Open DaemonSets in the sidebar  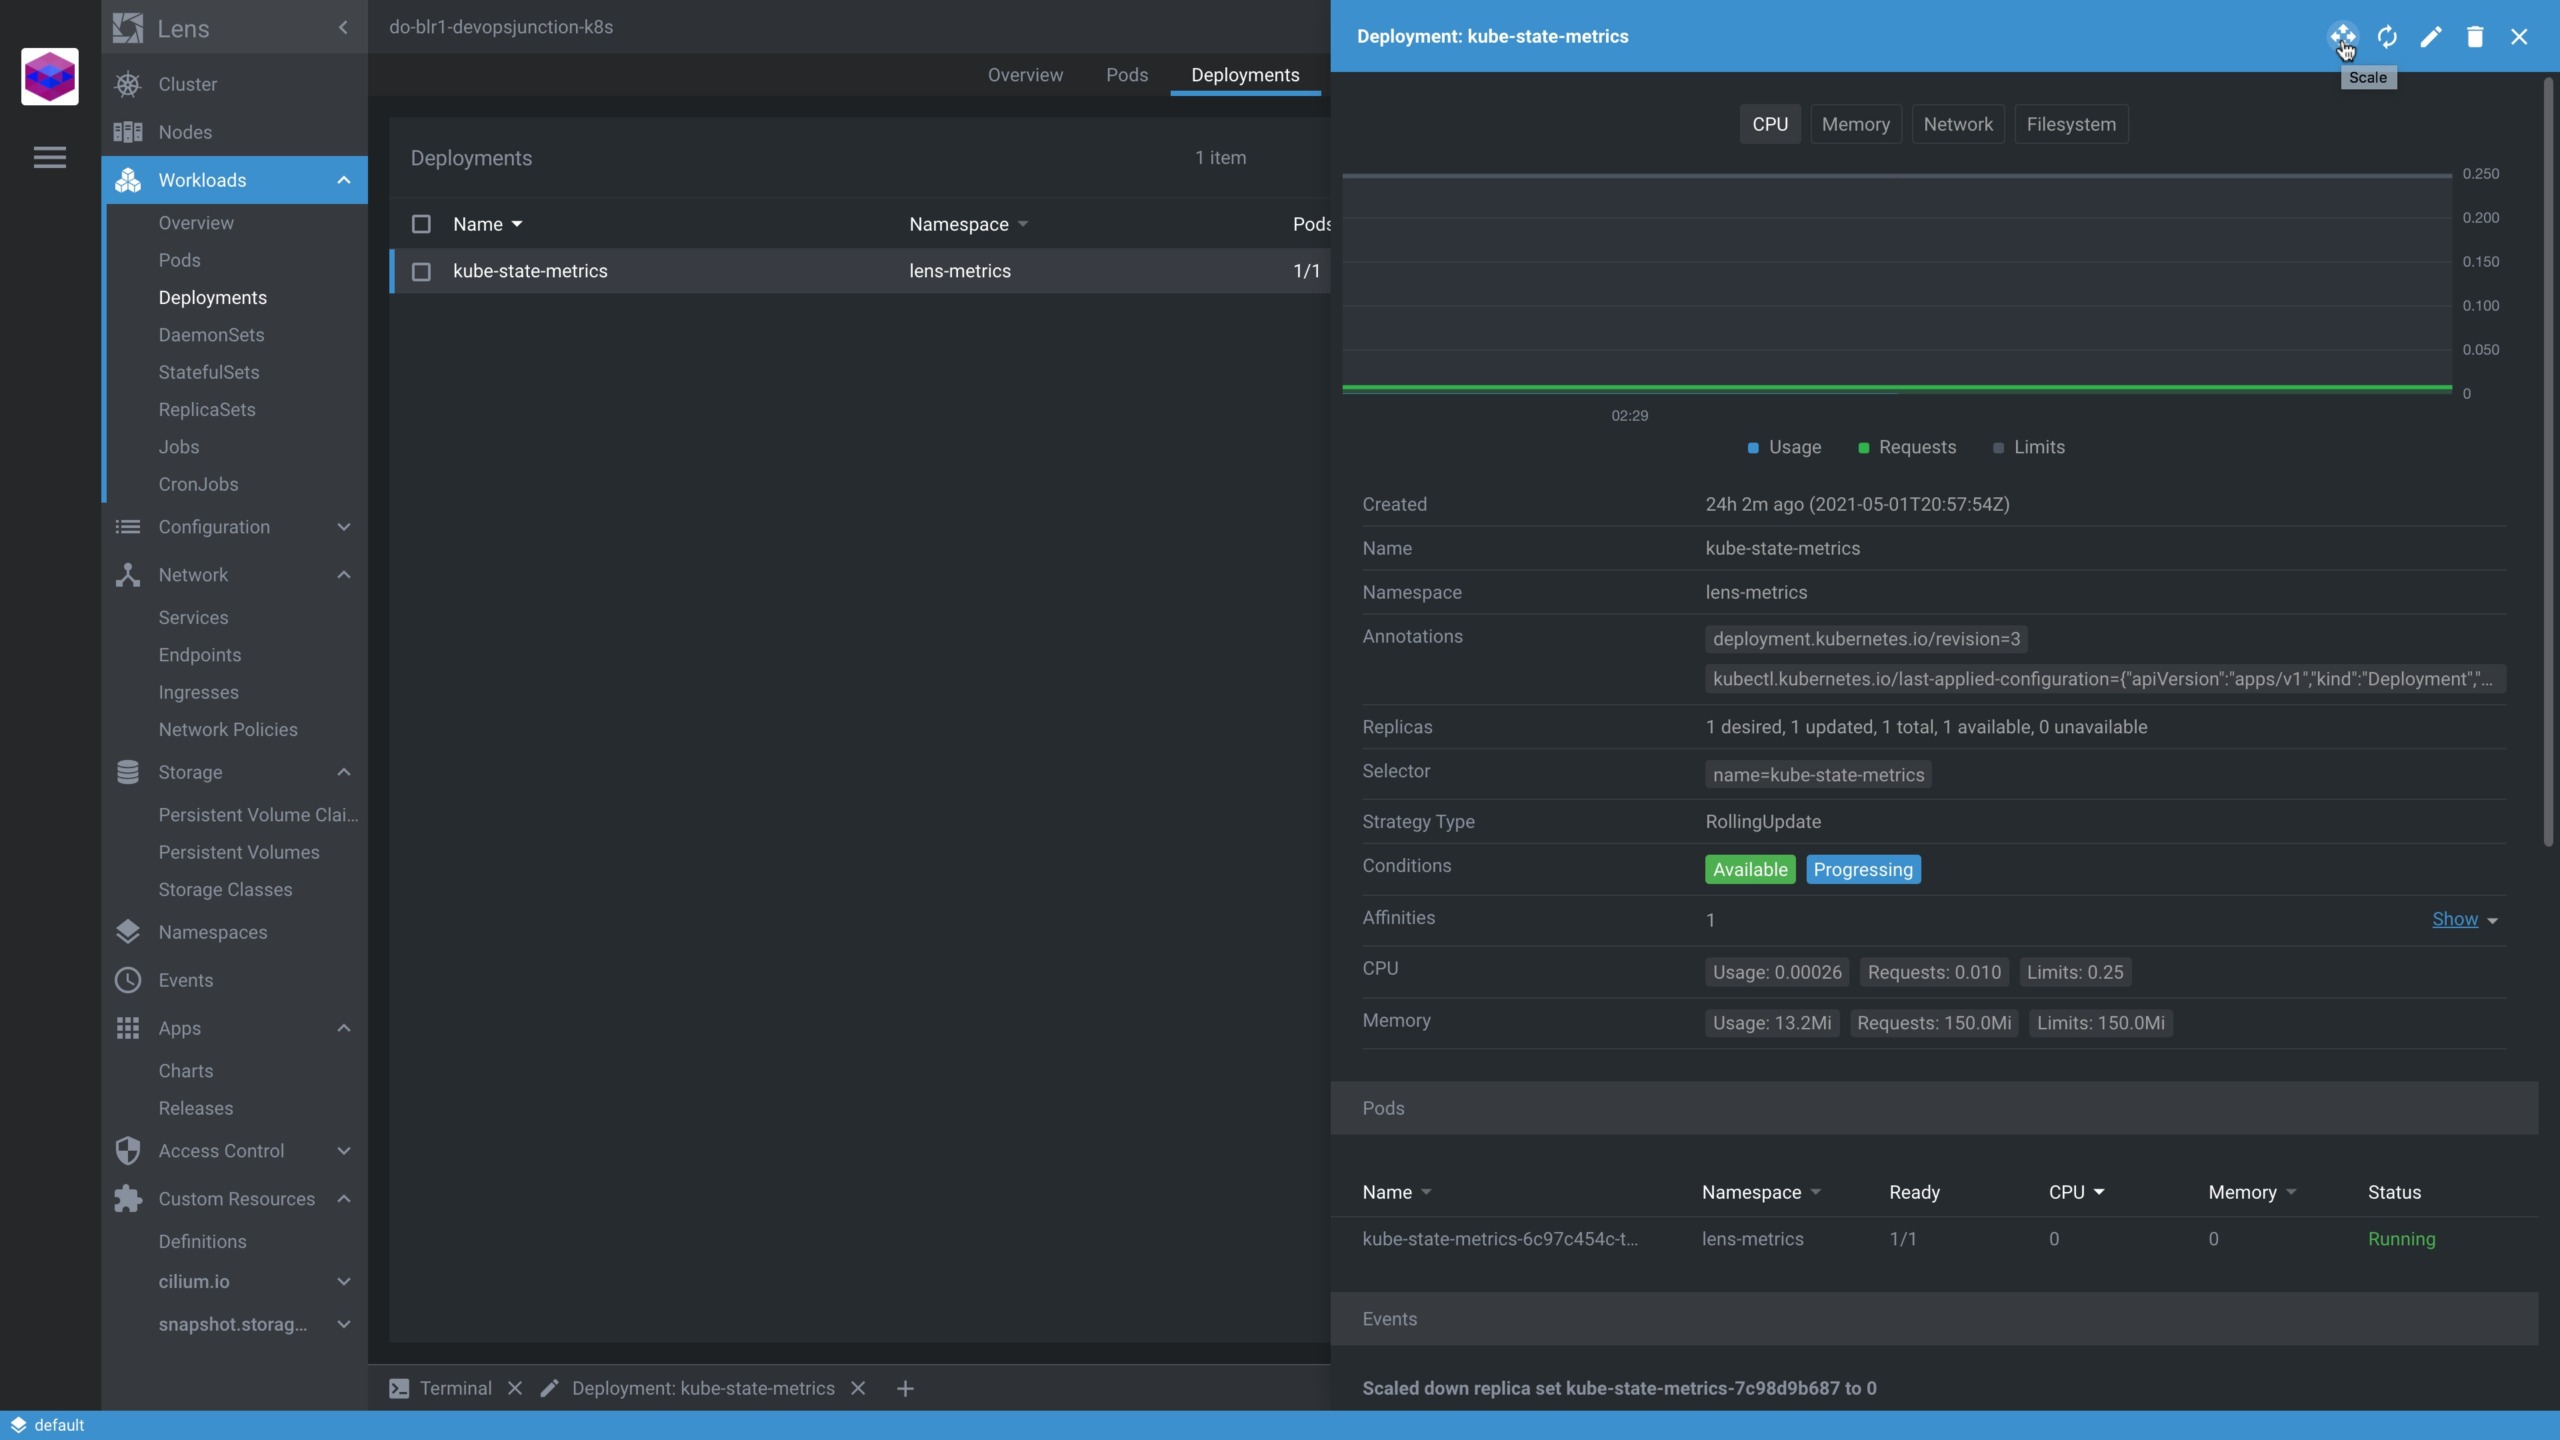point(211,335)
